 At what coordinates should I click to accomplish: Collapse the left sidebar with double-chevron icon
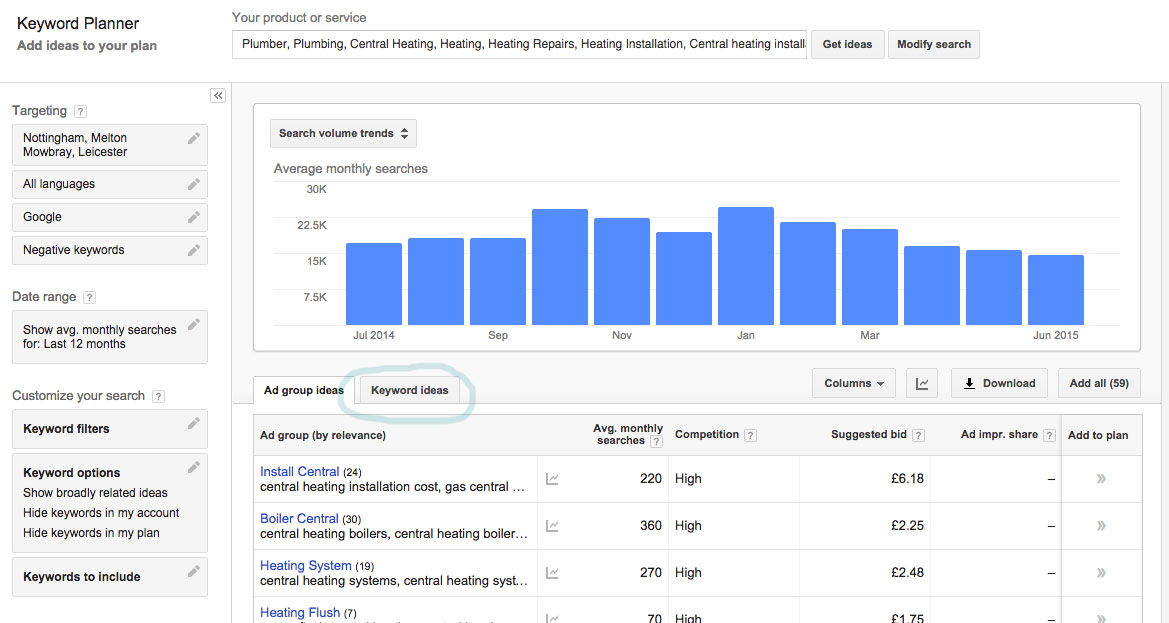tap(218, 95)
